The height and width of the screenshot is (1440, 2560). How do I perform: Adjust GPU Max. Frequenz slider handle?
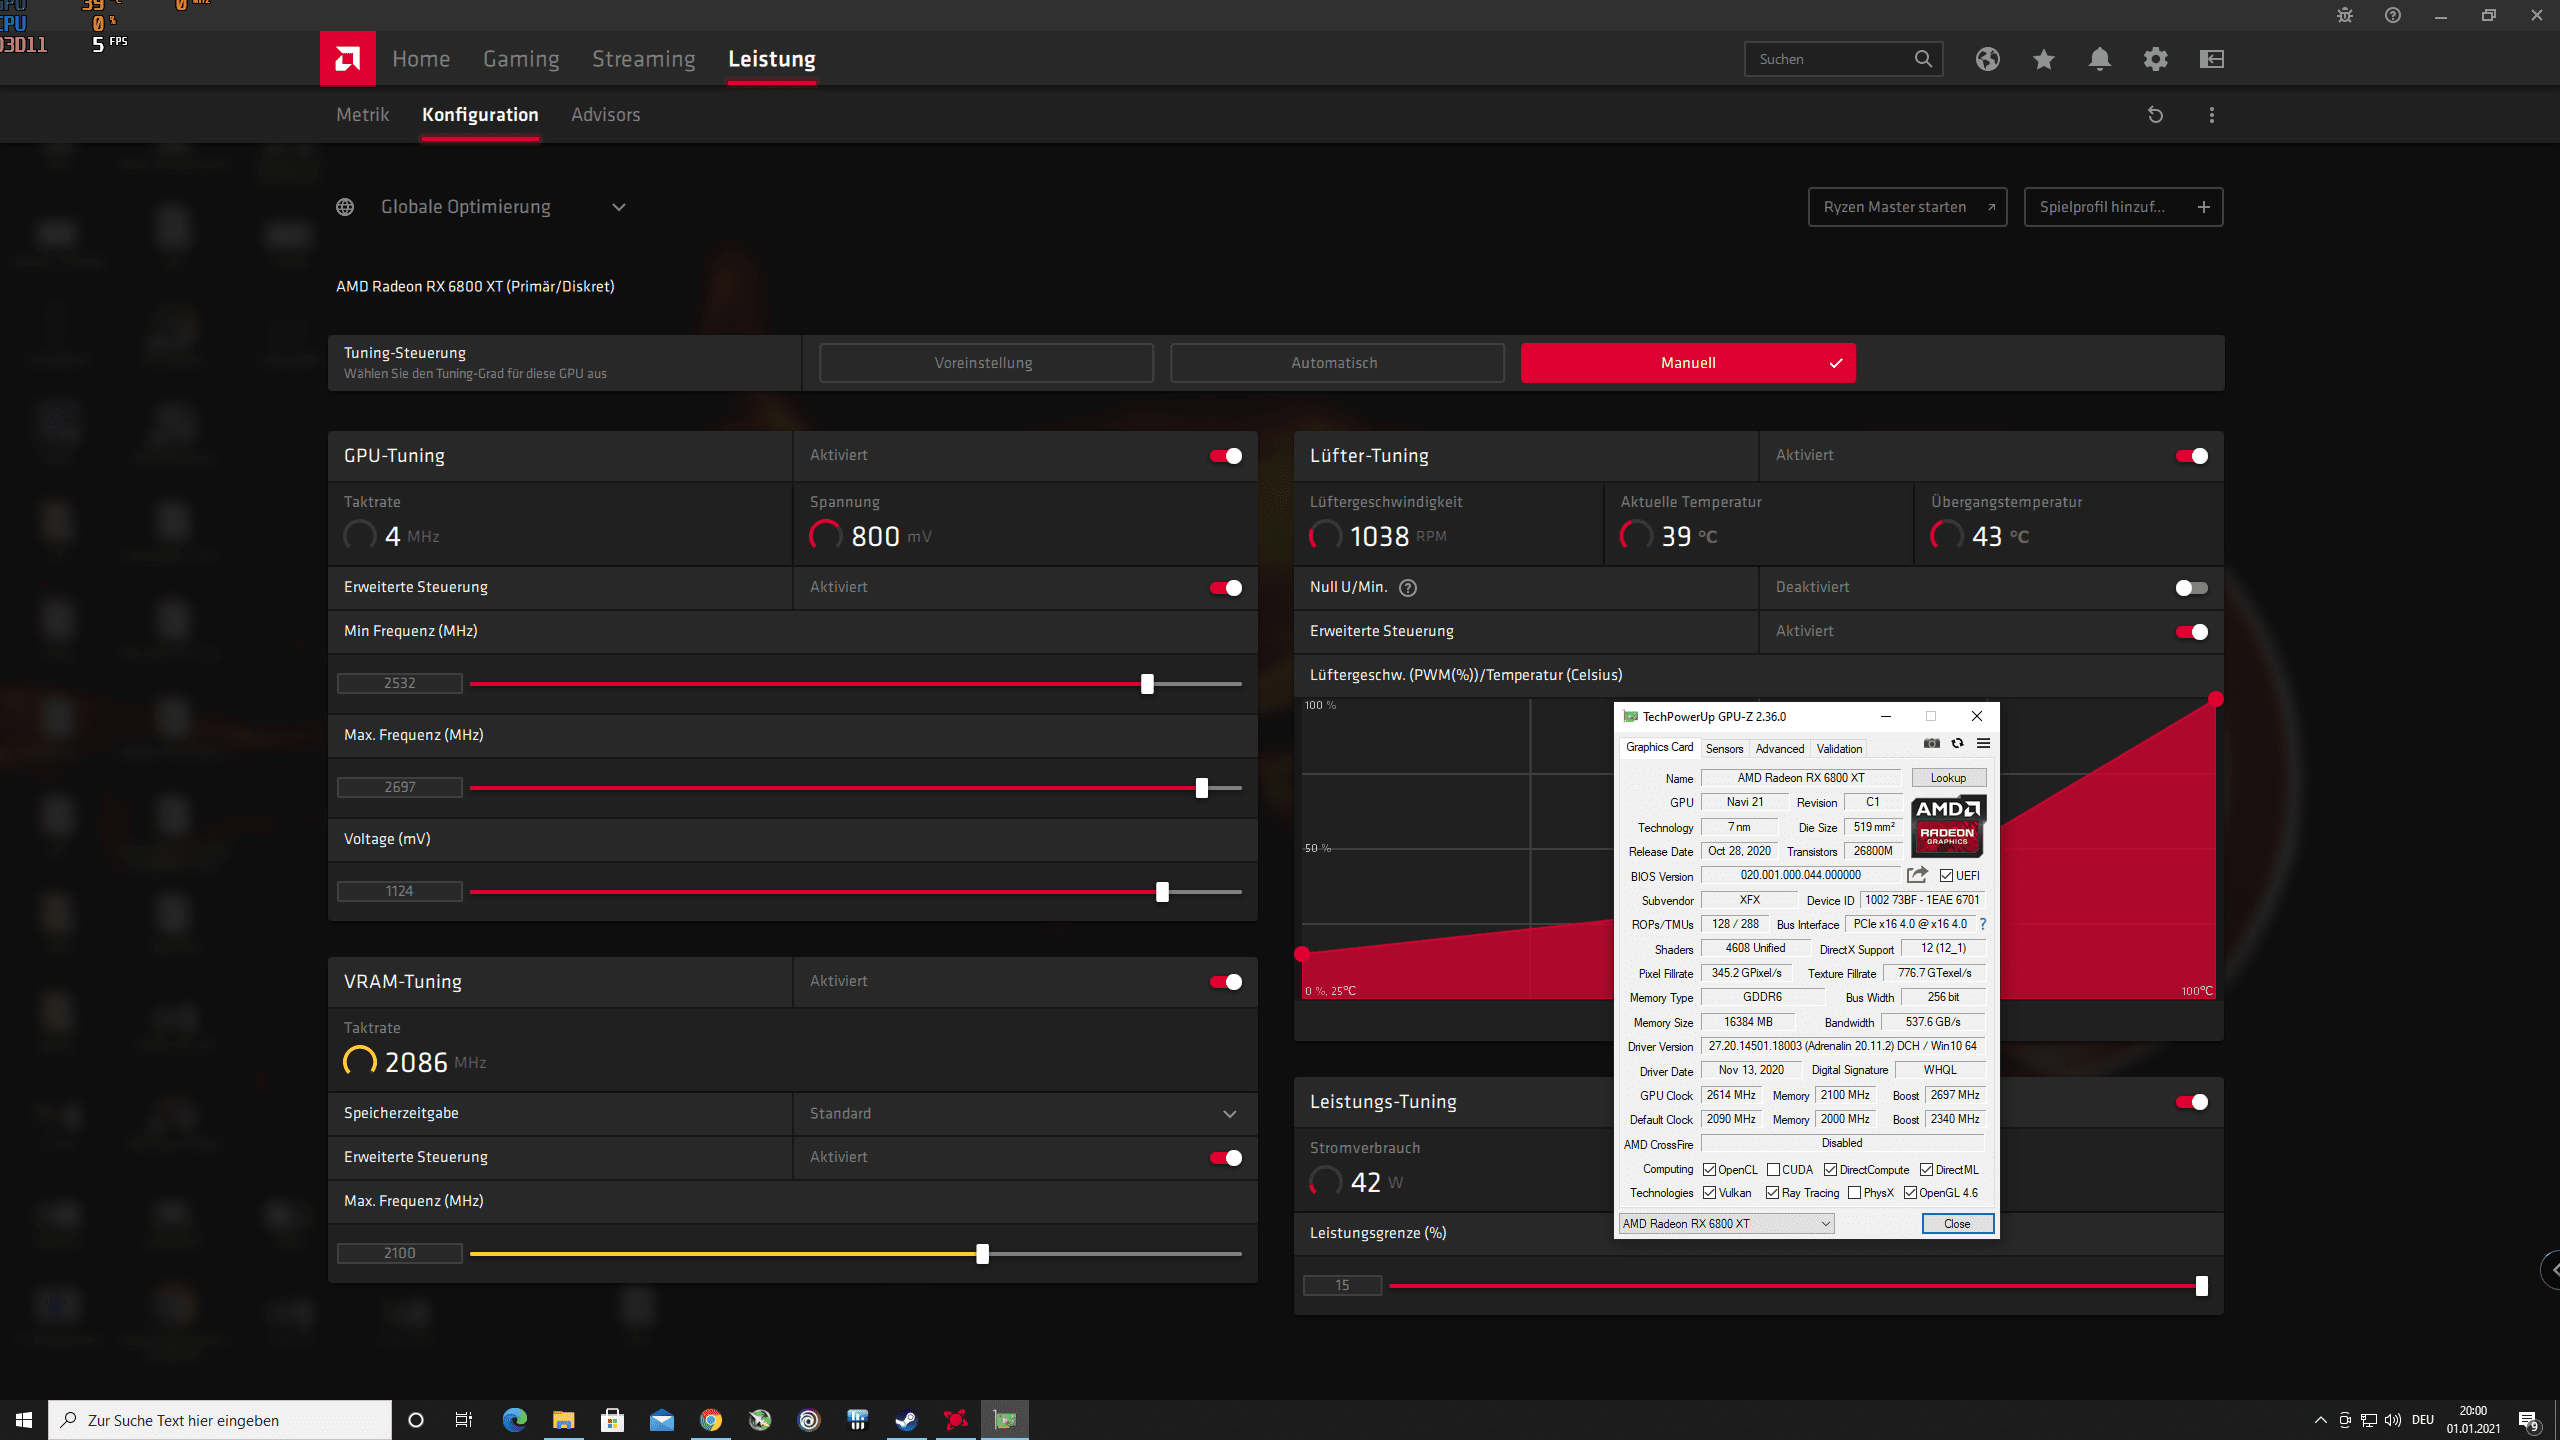(1201, 788)
